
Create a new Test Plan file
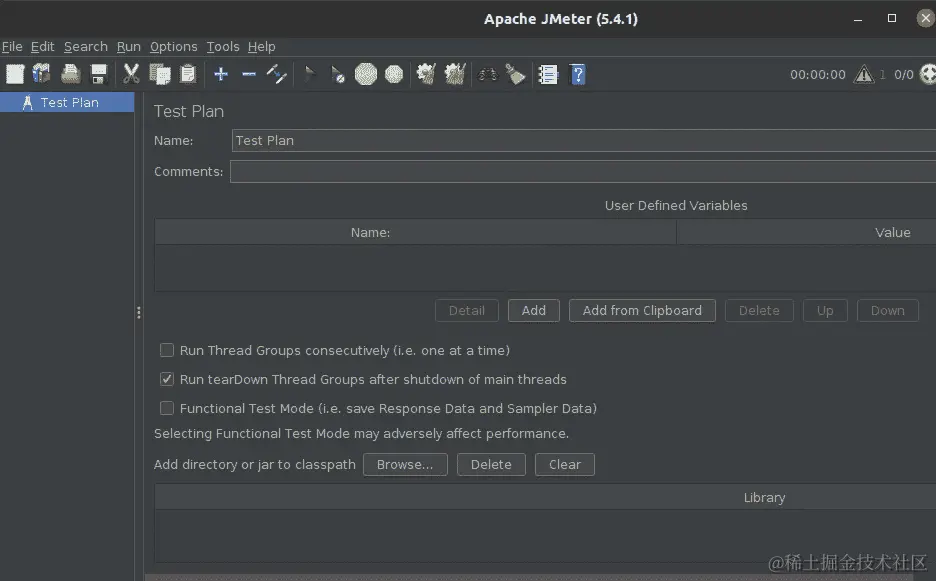pyautogui.click(x=15, y=74)
